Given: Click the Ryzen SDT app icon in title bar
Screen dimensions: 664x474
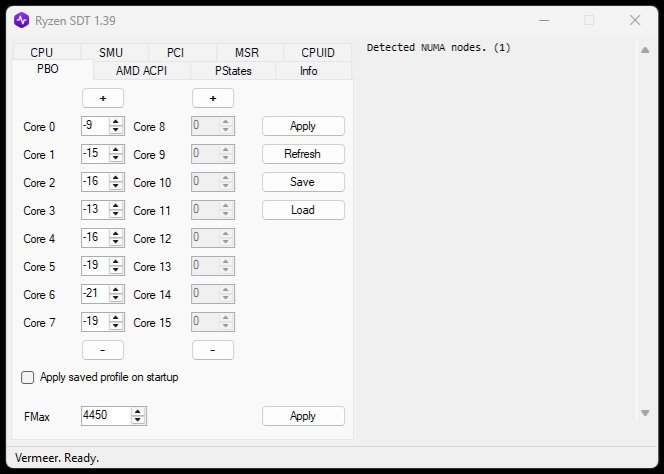Looking at the screenshot, I should point(21,20).
